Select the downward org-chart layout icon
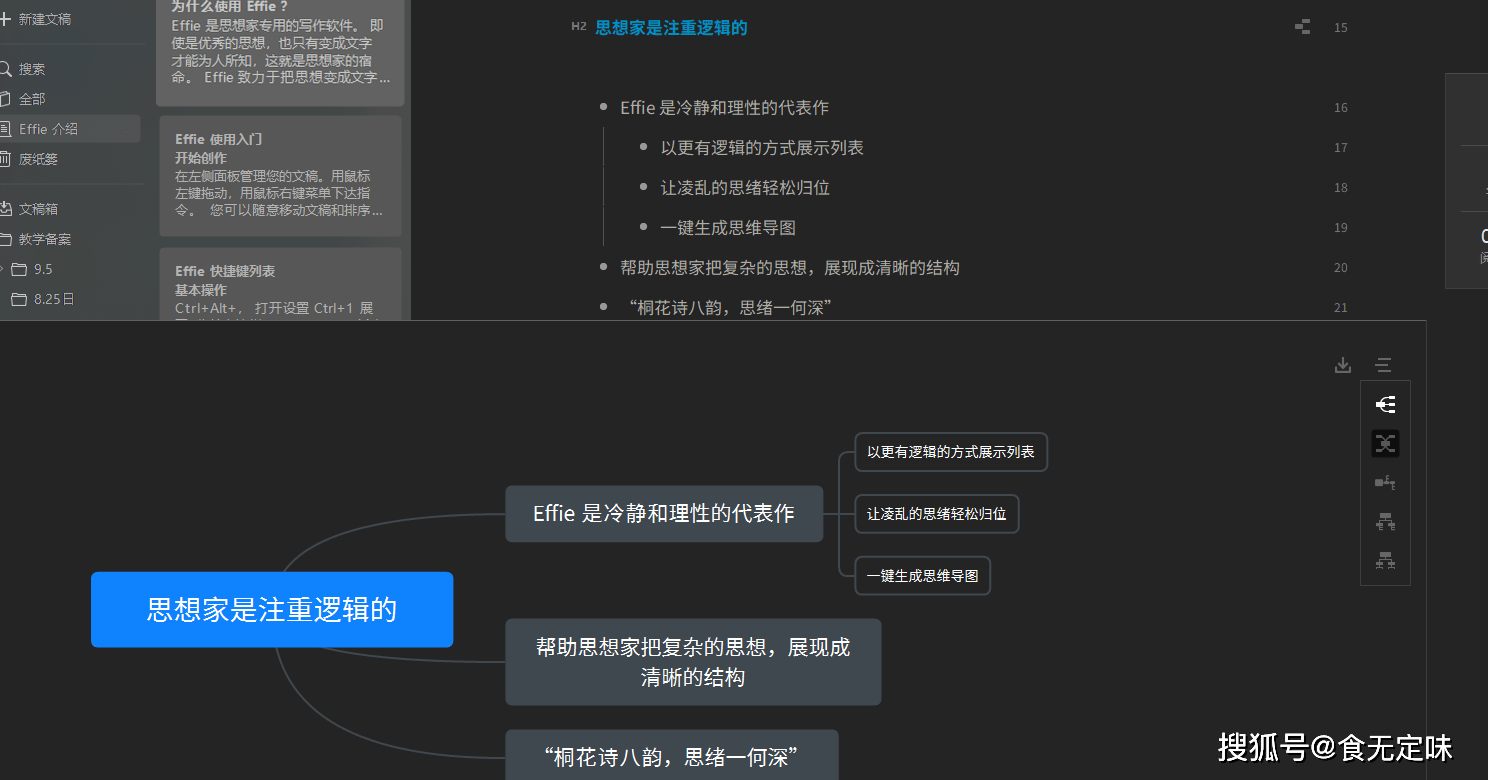Screen dimensions: 1488x780 (1385, 522)
